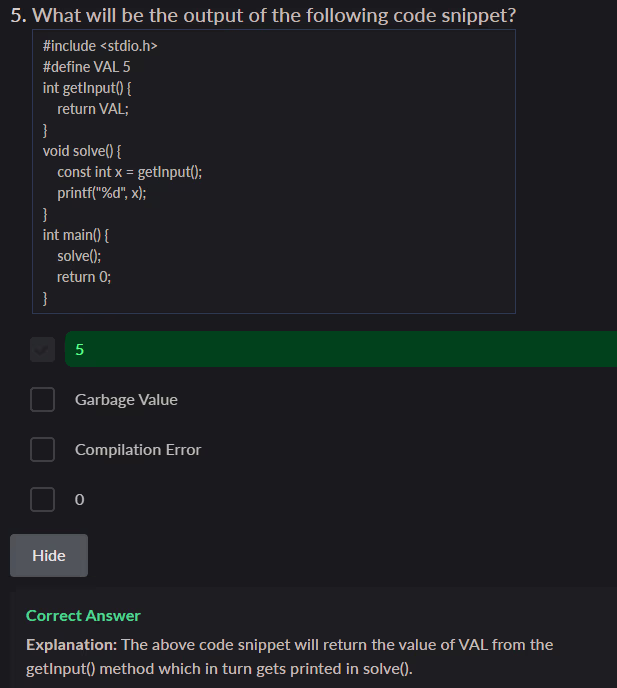Click the Explanation paragraph text
The height and width of the screenshot is (688, 617).
(290, 656)
